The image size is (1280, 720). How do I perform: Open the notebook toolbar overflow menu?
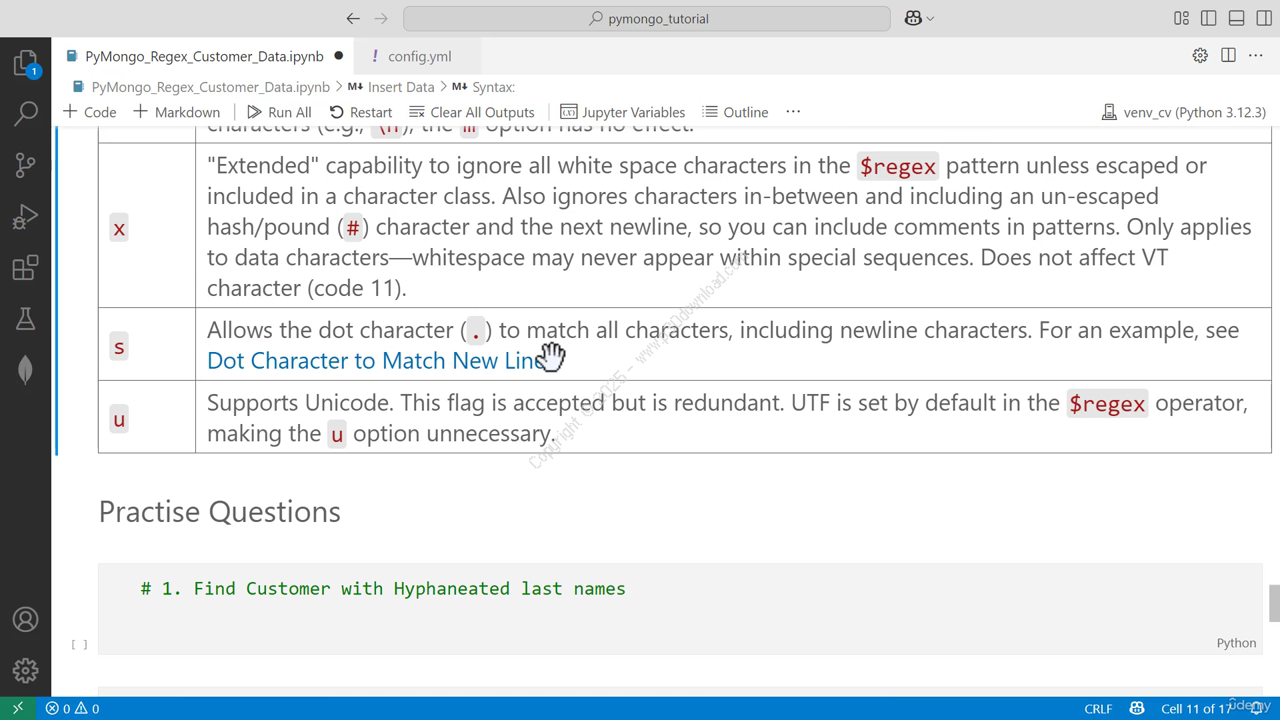(x=793, y=112)
